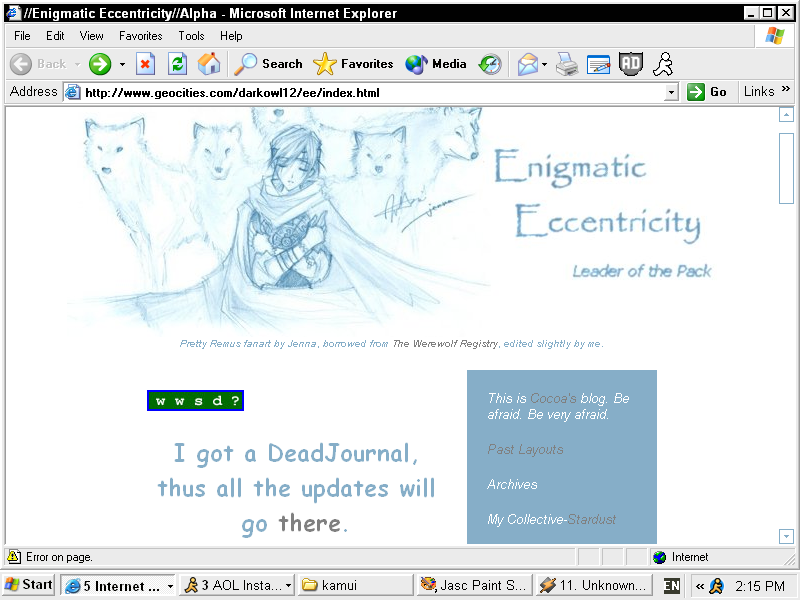Open the File menu
Viewport: 800px width, 600px height.
[22, 36]
